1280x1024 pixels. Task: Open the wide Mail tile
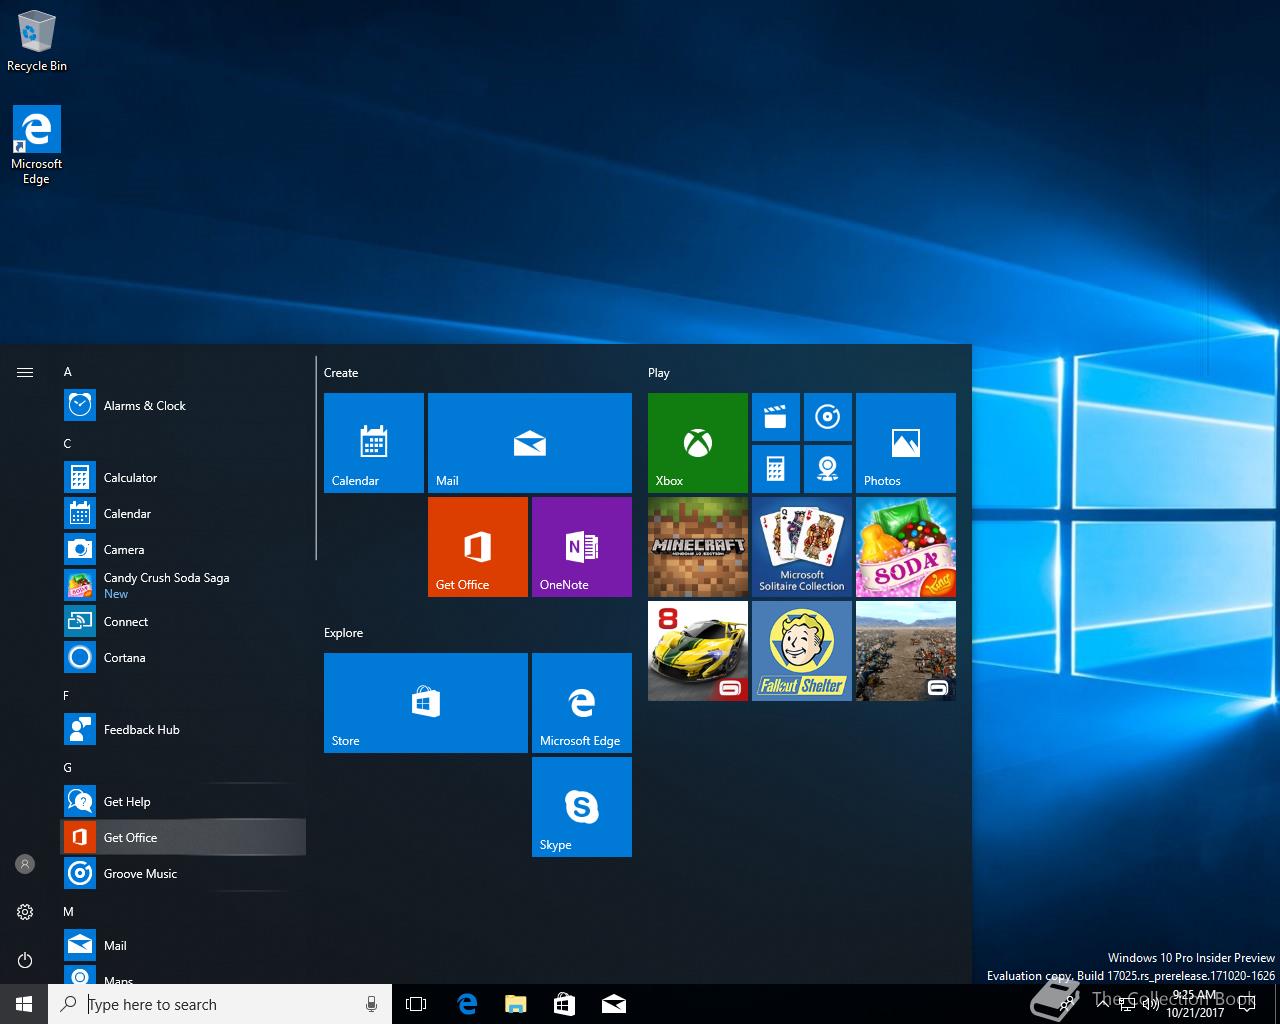(530, 443)
